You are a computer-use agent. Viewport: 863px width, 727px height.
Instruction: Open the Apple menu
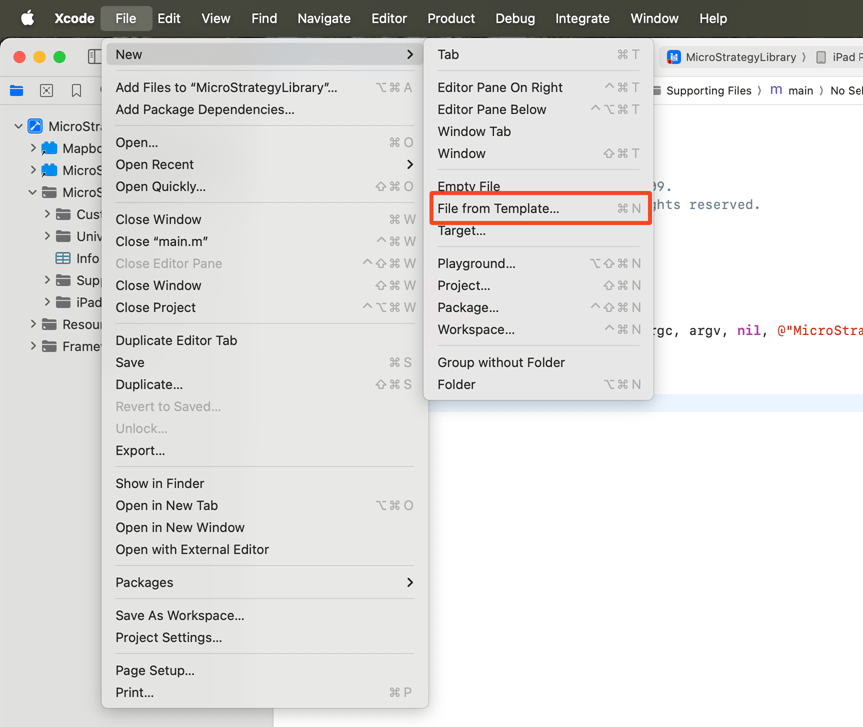pyautogui.click(x=28, y=18)
